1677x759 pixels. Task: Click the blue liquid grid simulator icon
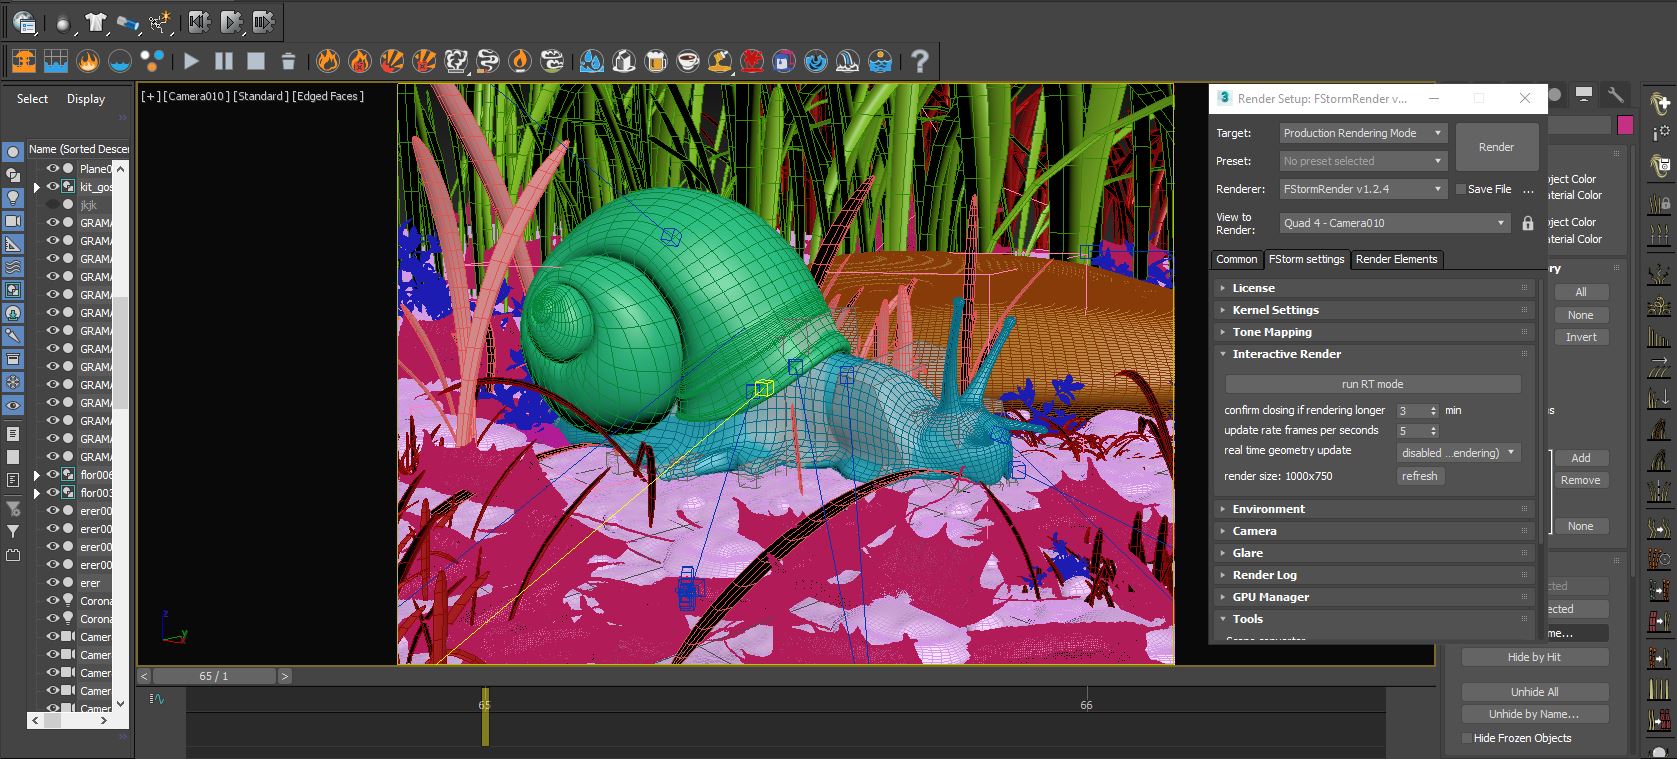(56, 61)
